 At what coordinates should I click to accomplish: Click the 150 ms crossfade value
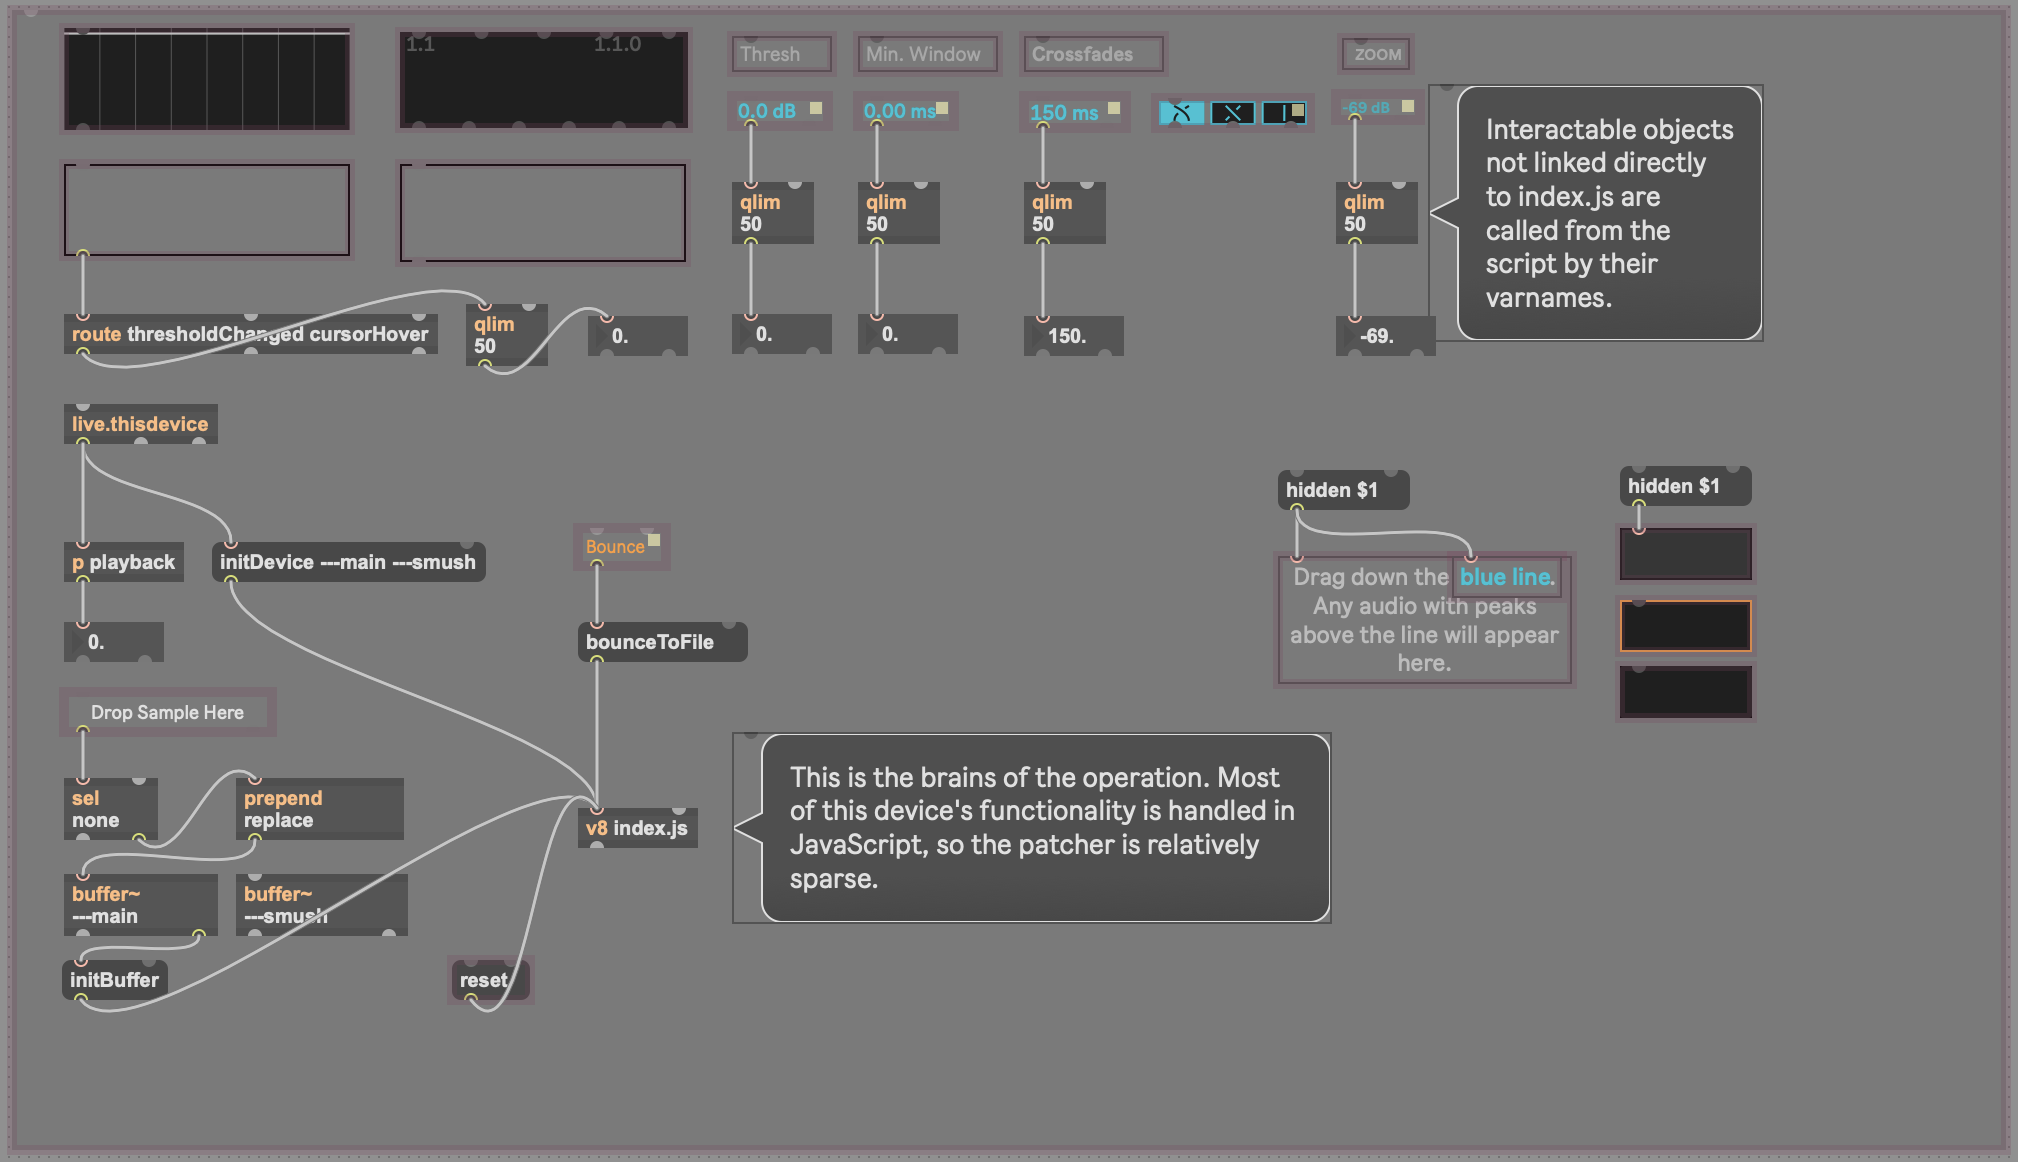(x=1064, y=113)
